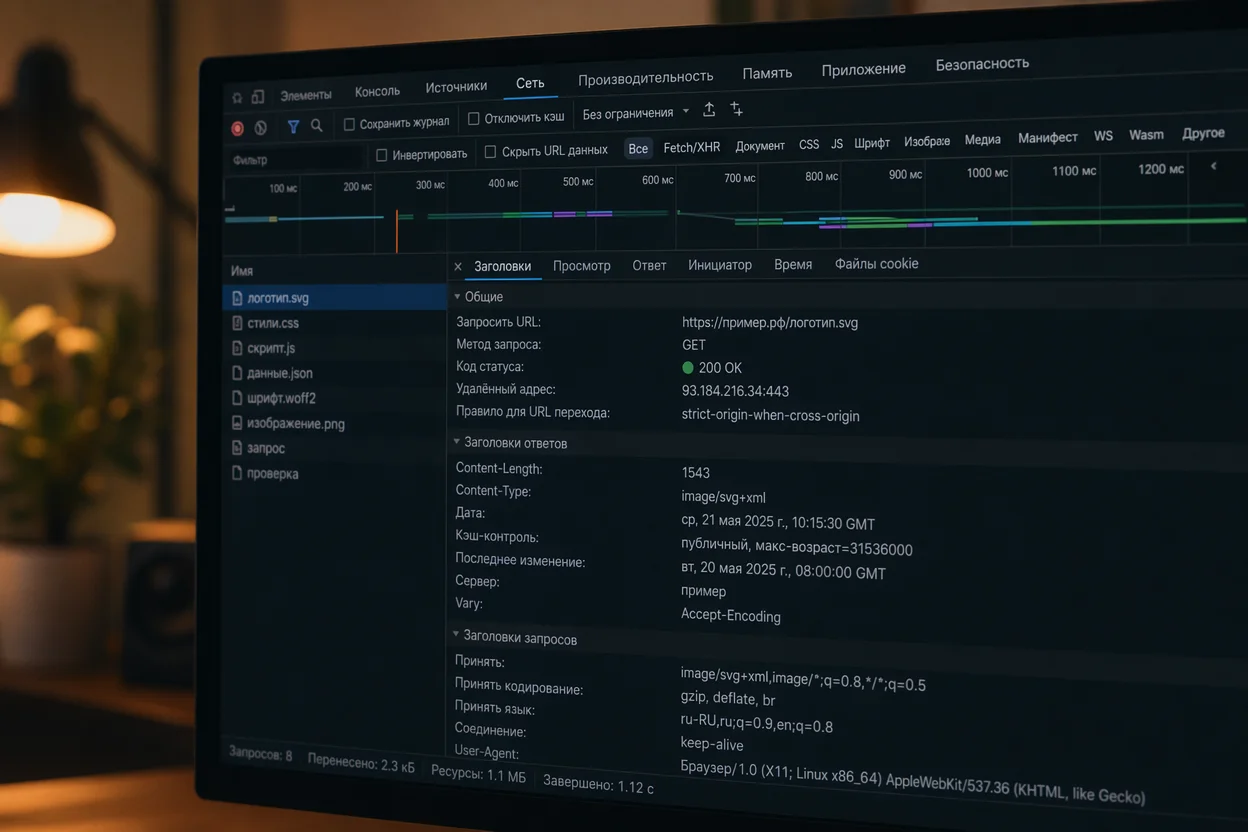This screenshot has height=832, width=1248.
Task: Click the file icon next to стили.css
Action: (237, 323)
